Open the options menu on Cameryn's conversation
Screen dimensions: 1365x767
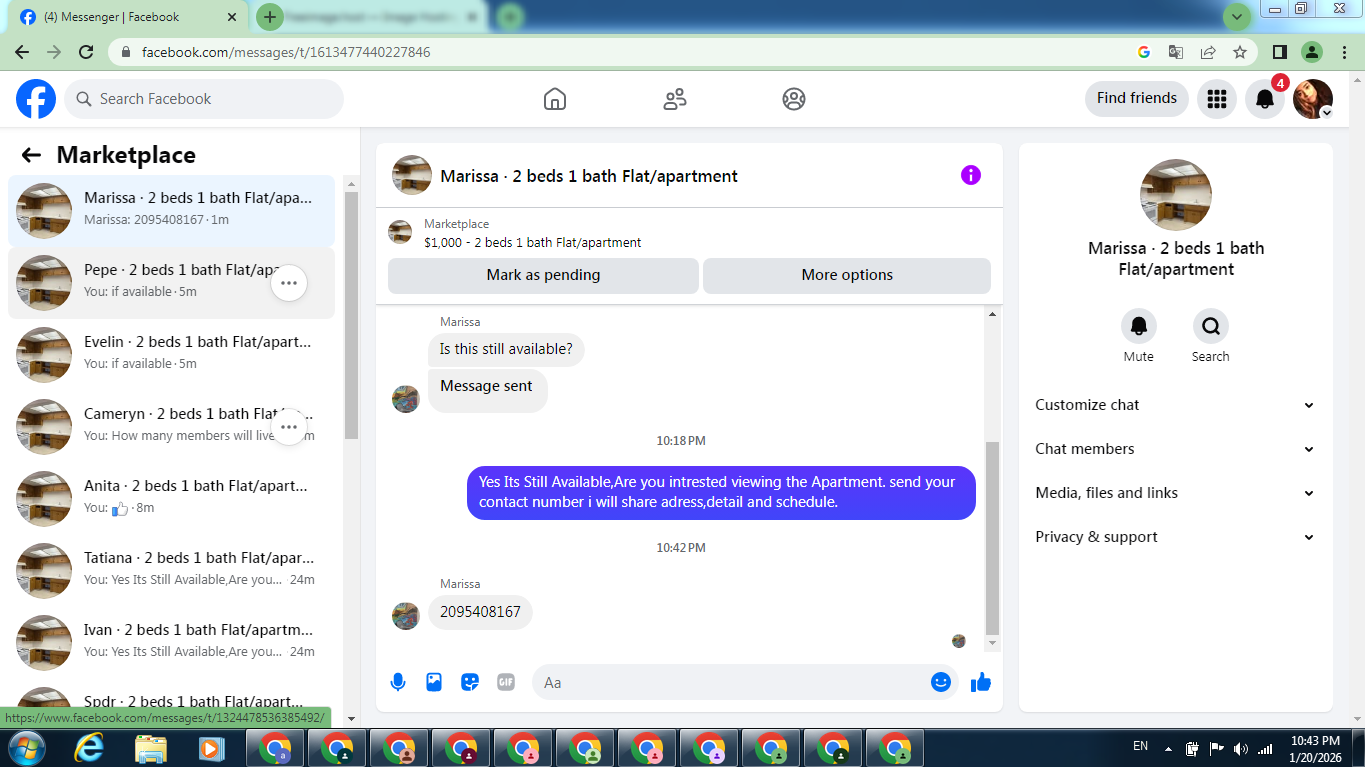coord(289,427)
